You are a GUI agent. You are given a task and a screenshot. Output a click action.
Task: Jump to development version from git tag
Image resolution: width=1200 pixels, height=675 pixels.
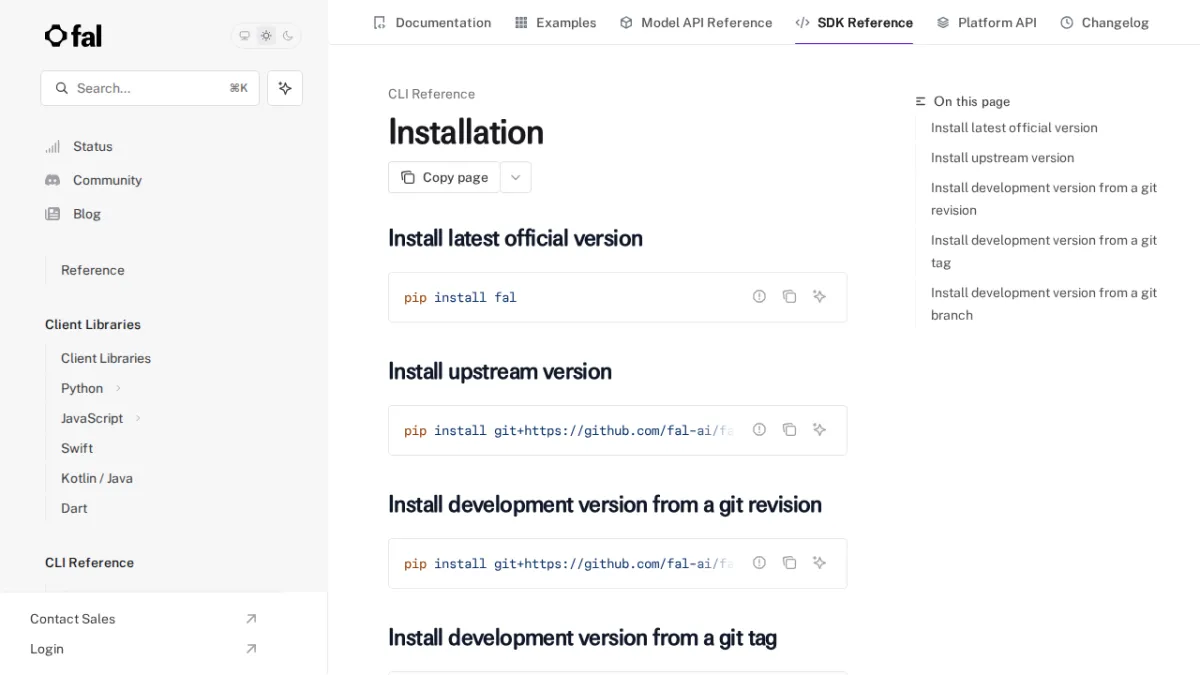tap(1044, 251)
